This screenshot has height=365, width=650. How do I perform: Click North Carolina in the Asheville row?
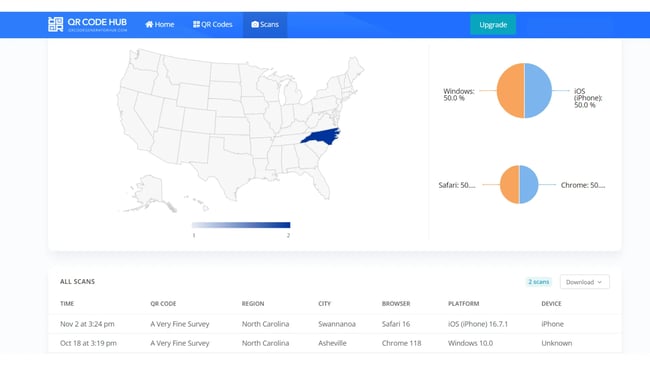265,343
